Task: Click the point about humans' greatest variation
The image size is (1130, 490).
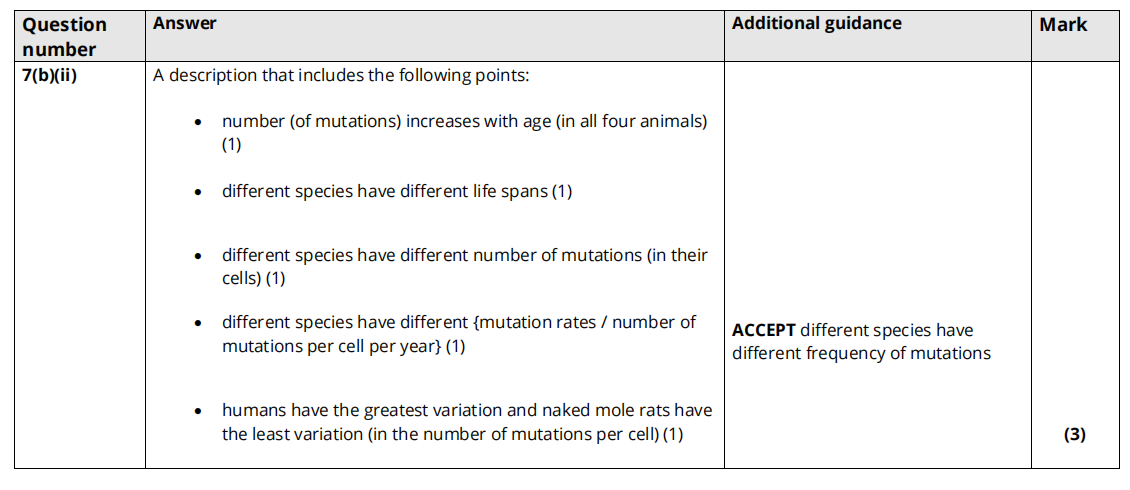Action: pyautogui.click(x=466, y=411)
